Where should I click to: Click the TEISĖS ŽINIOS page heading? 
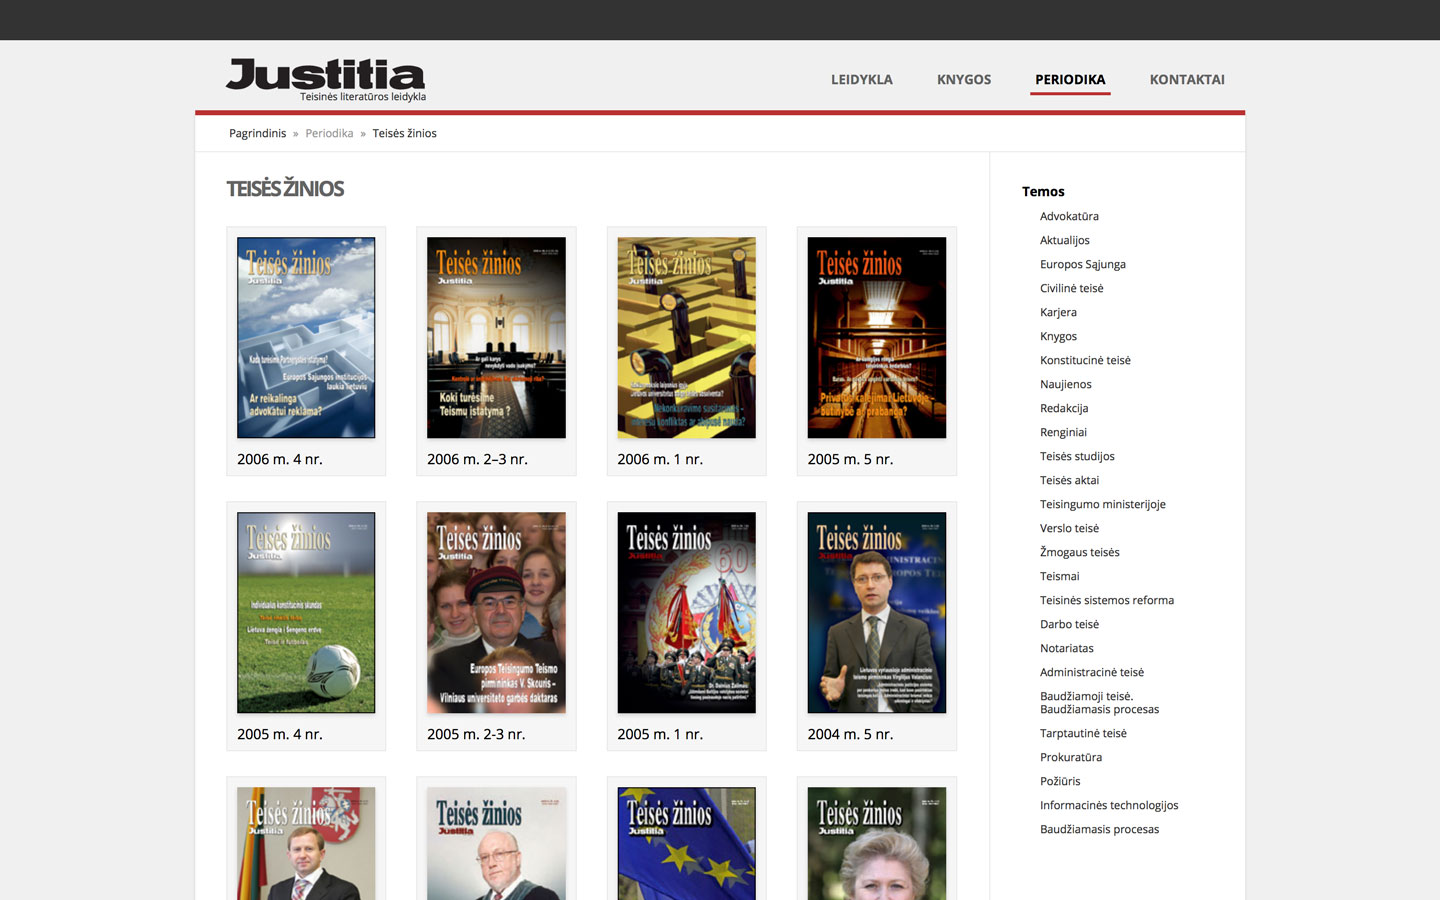285,189
